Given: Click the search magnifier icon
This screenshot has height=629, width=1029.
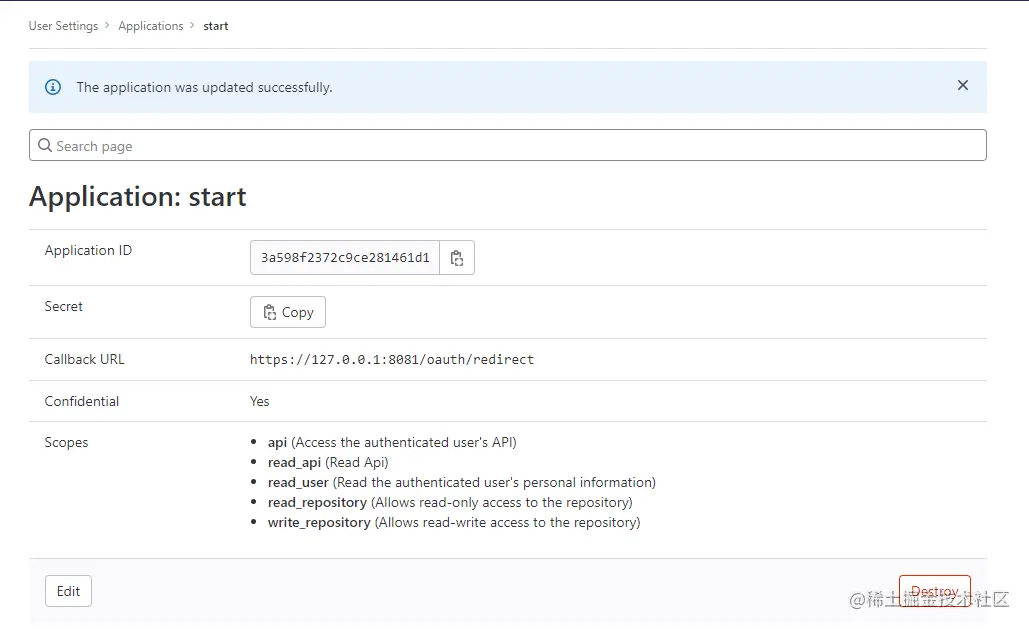Looking at the screenshot, I should pos(45,145).
